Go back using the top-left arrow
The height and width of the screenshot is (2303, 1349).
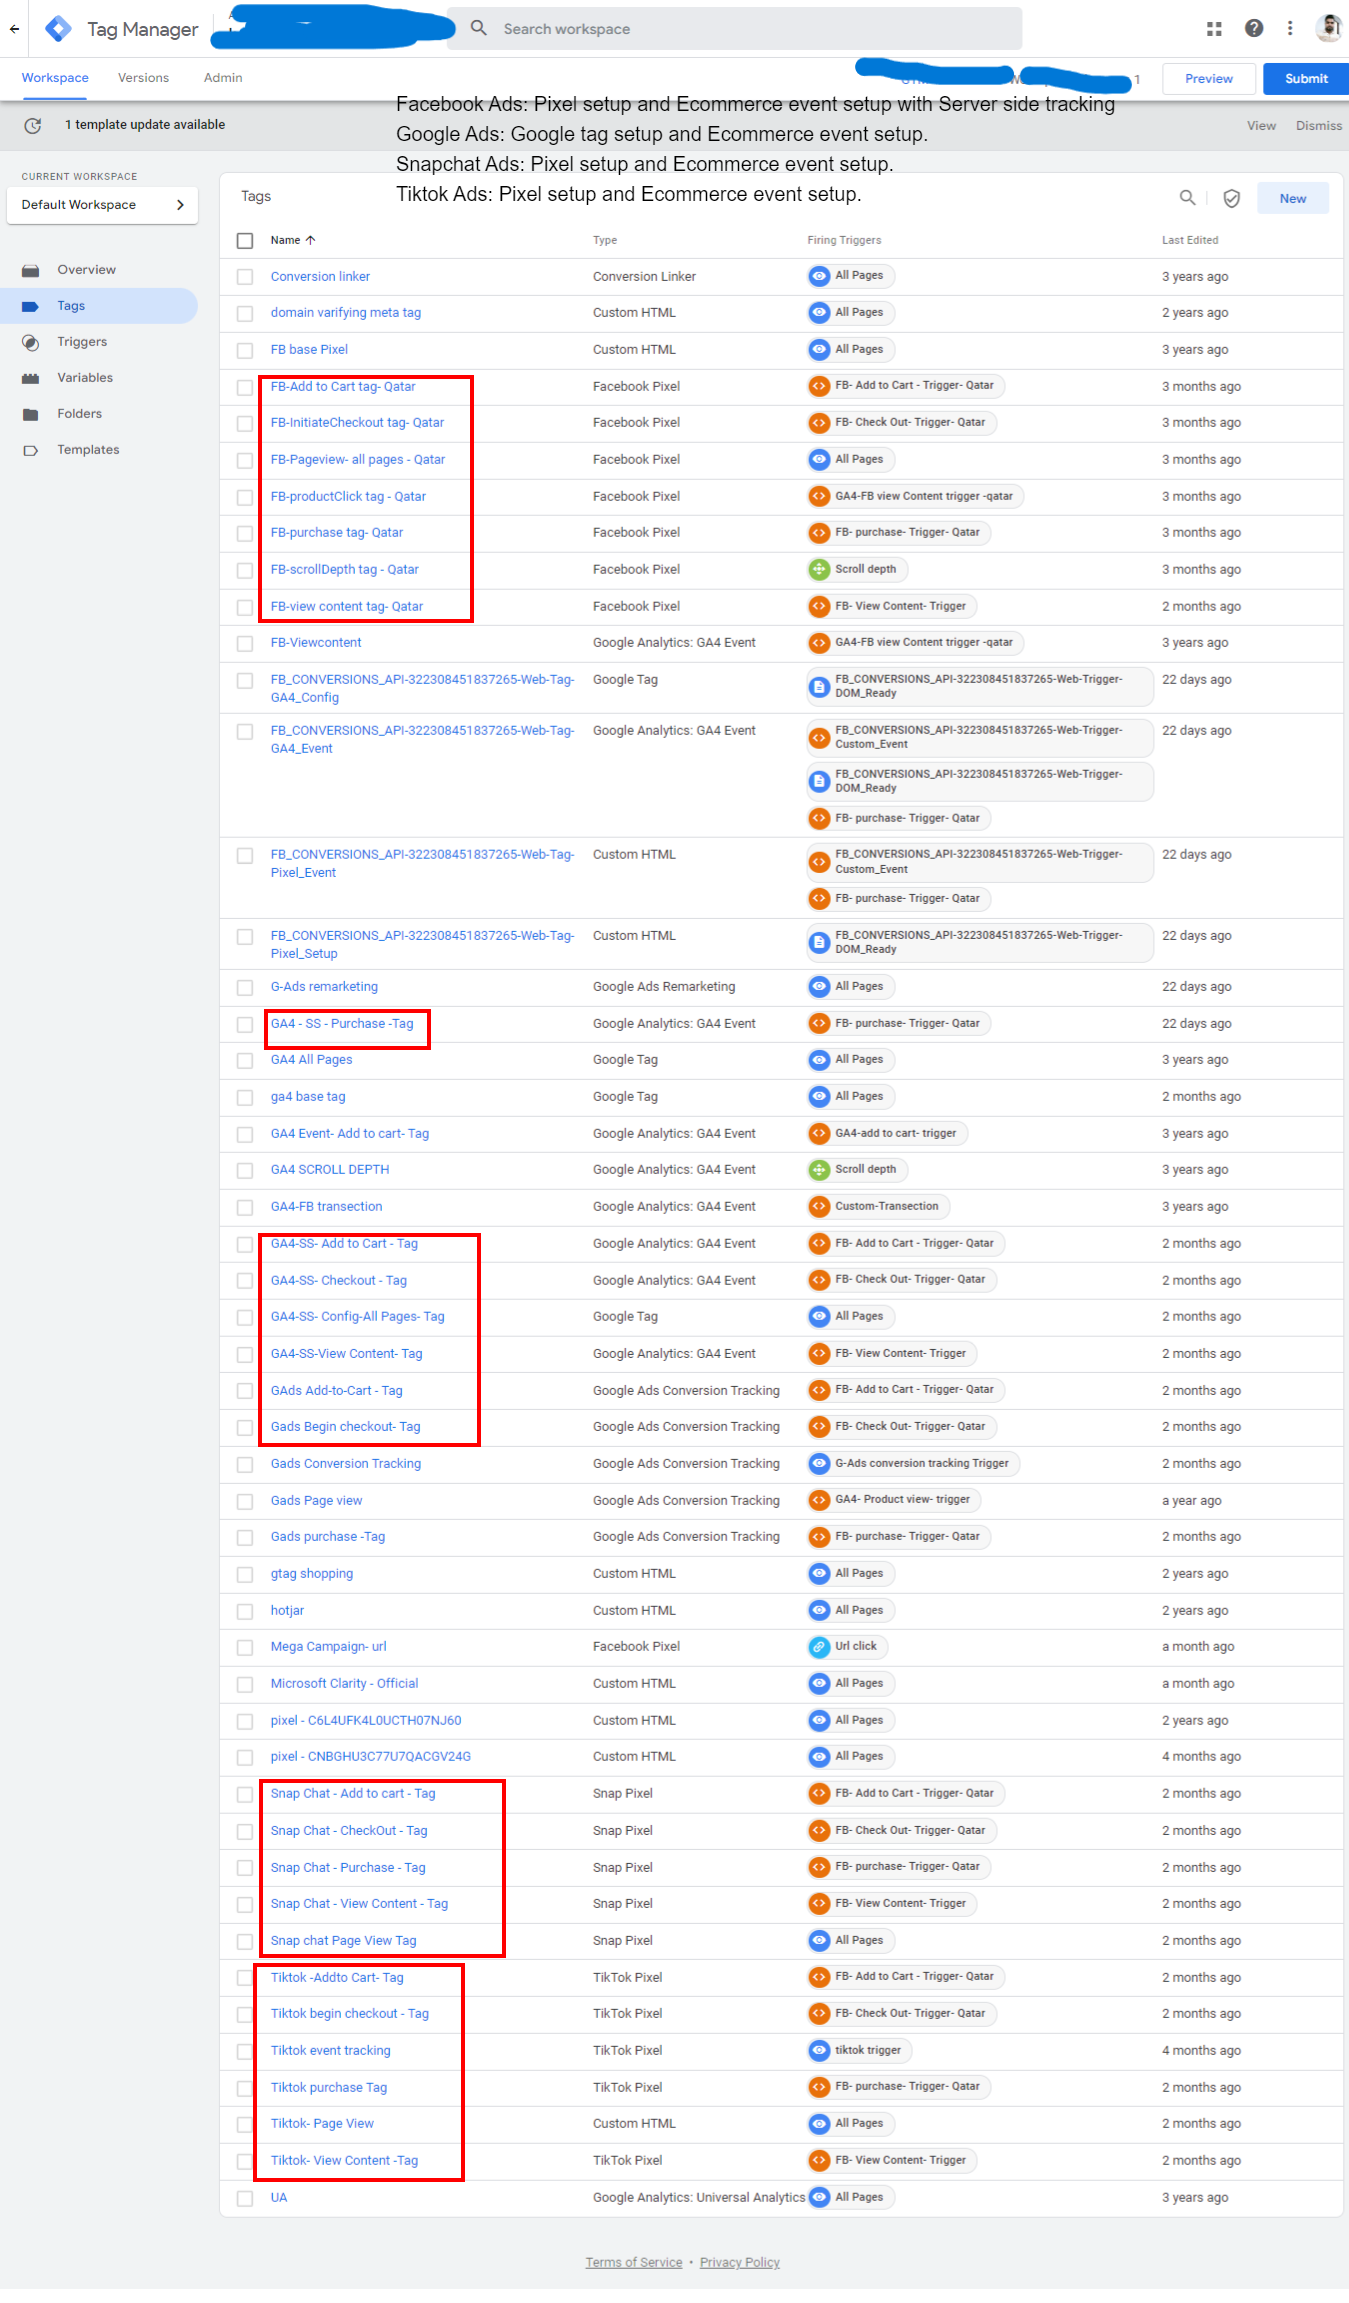coord(14,29)
